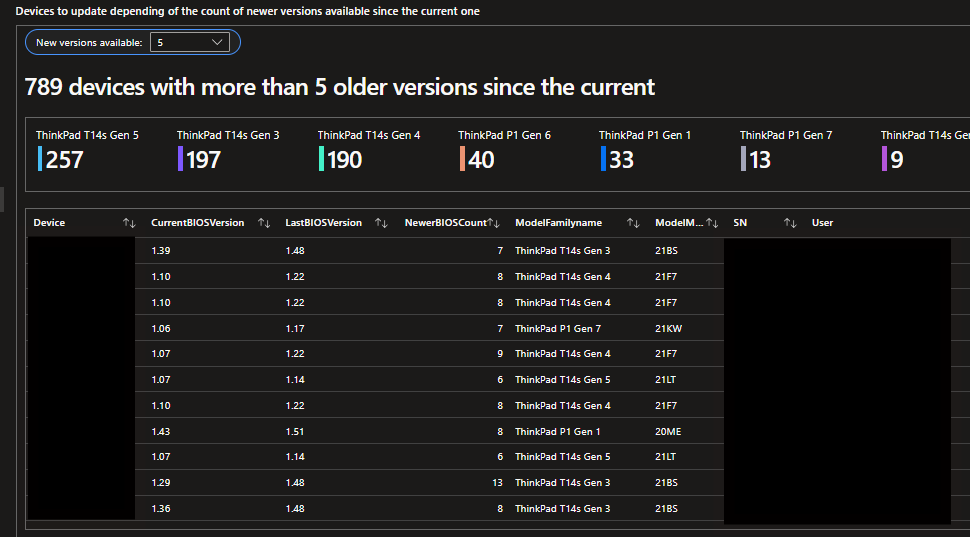Viewport: 970px width, 537px height.
Task: Click NewerBIOSCount value 9
Action: [500, 354]
